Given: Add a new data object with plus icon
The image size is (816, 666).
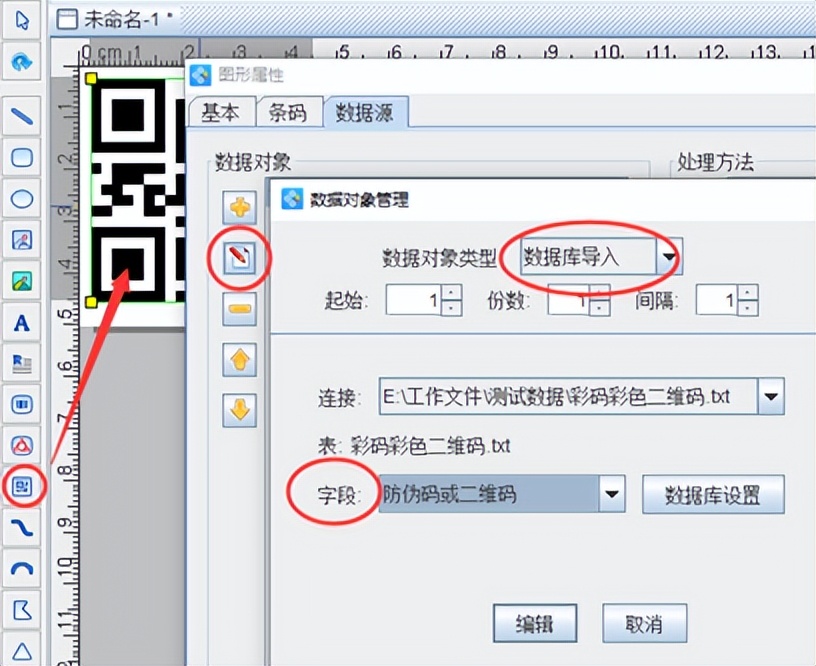Looking at the screenshot, I should pos(239,208).
